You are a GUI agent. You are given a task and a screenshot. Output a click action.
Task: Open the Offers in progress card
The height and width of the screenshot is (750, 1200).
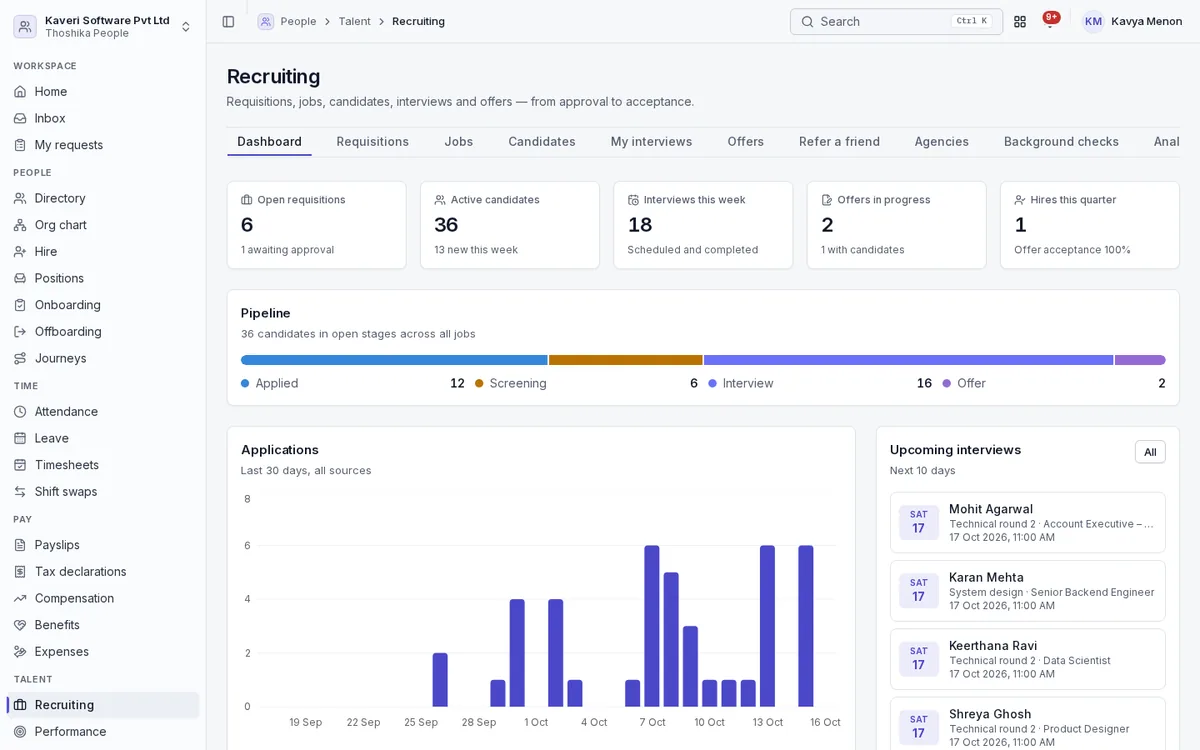point(897,225)
